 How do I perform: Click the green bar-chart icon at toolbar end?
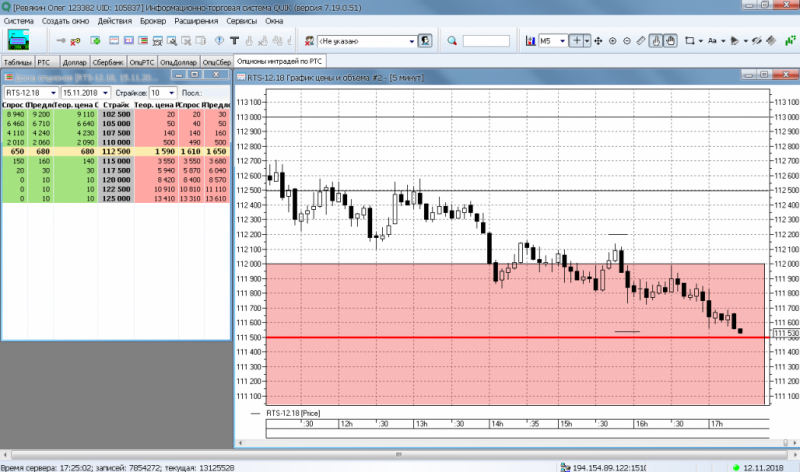(790, 40)
